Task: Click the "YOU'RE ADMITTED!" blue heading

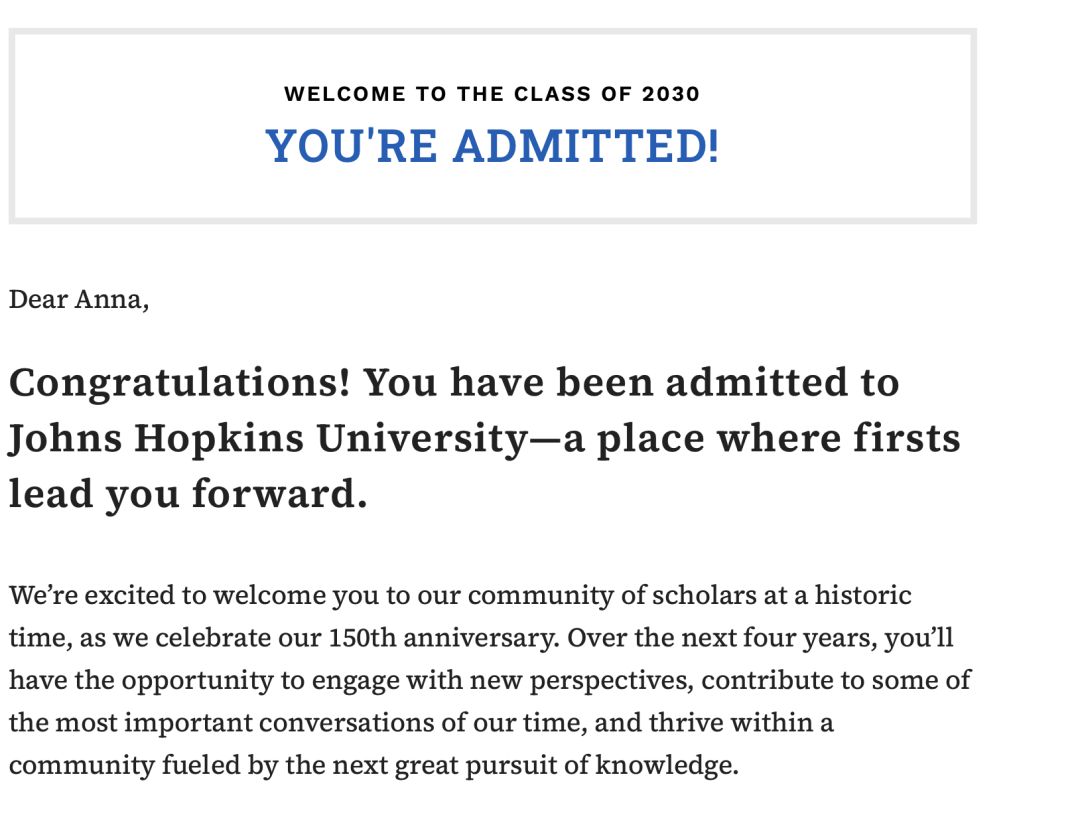Action: [x=492, y=146]
